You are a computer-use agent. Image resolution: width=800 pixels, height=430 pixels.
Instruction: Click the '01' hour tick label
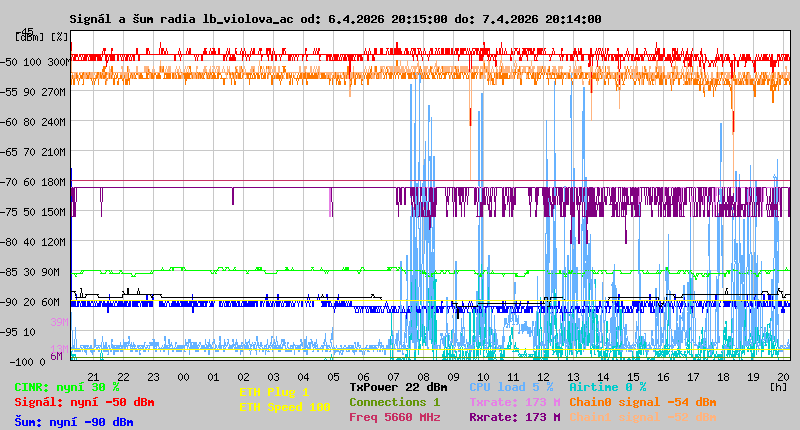[213, 377]
